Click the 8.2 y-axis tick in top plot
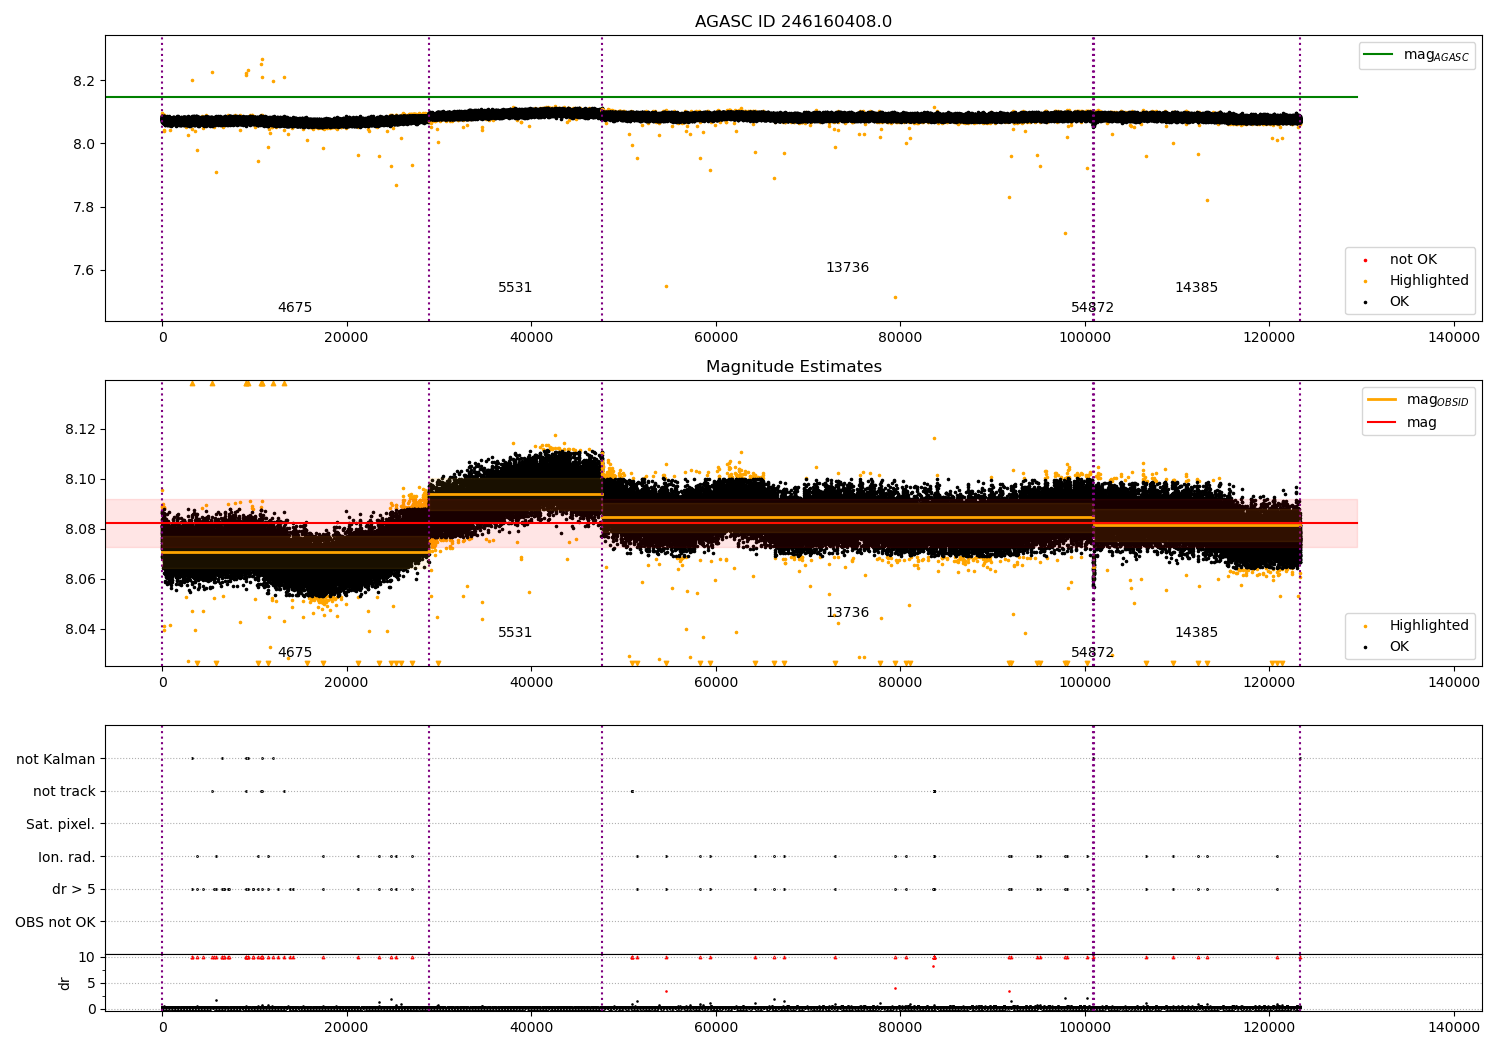This screenshot has width=1500, height=1050. click(x=84, y=81)
